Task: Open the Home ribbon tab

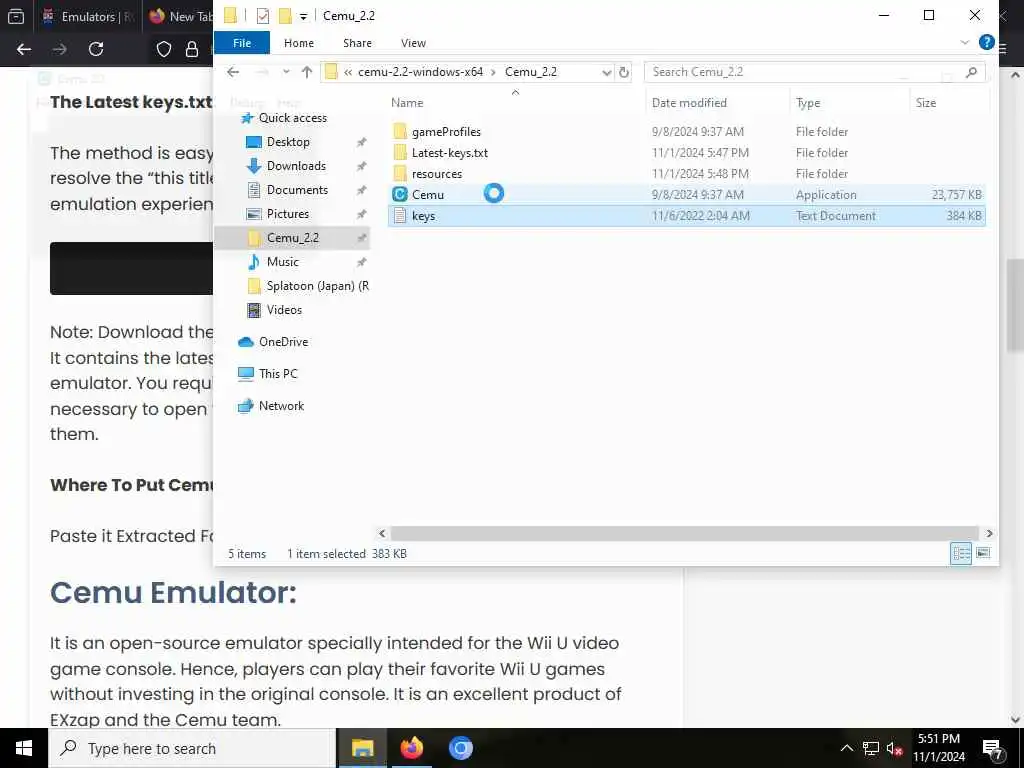Action: coord(298,43)
